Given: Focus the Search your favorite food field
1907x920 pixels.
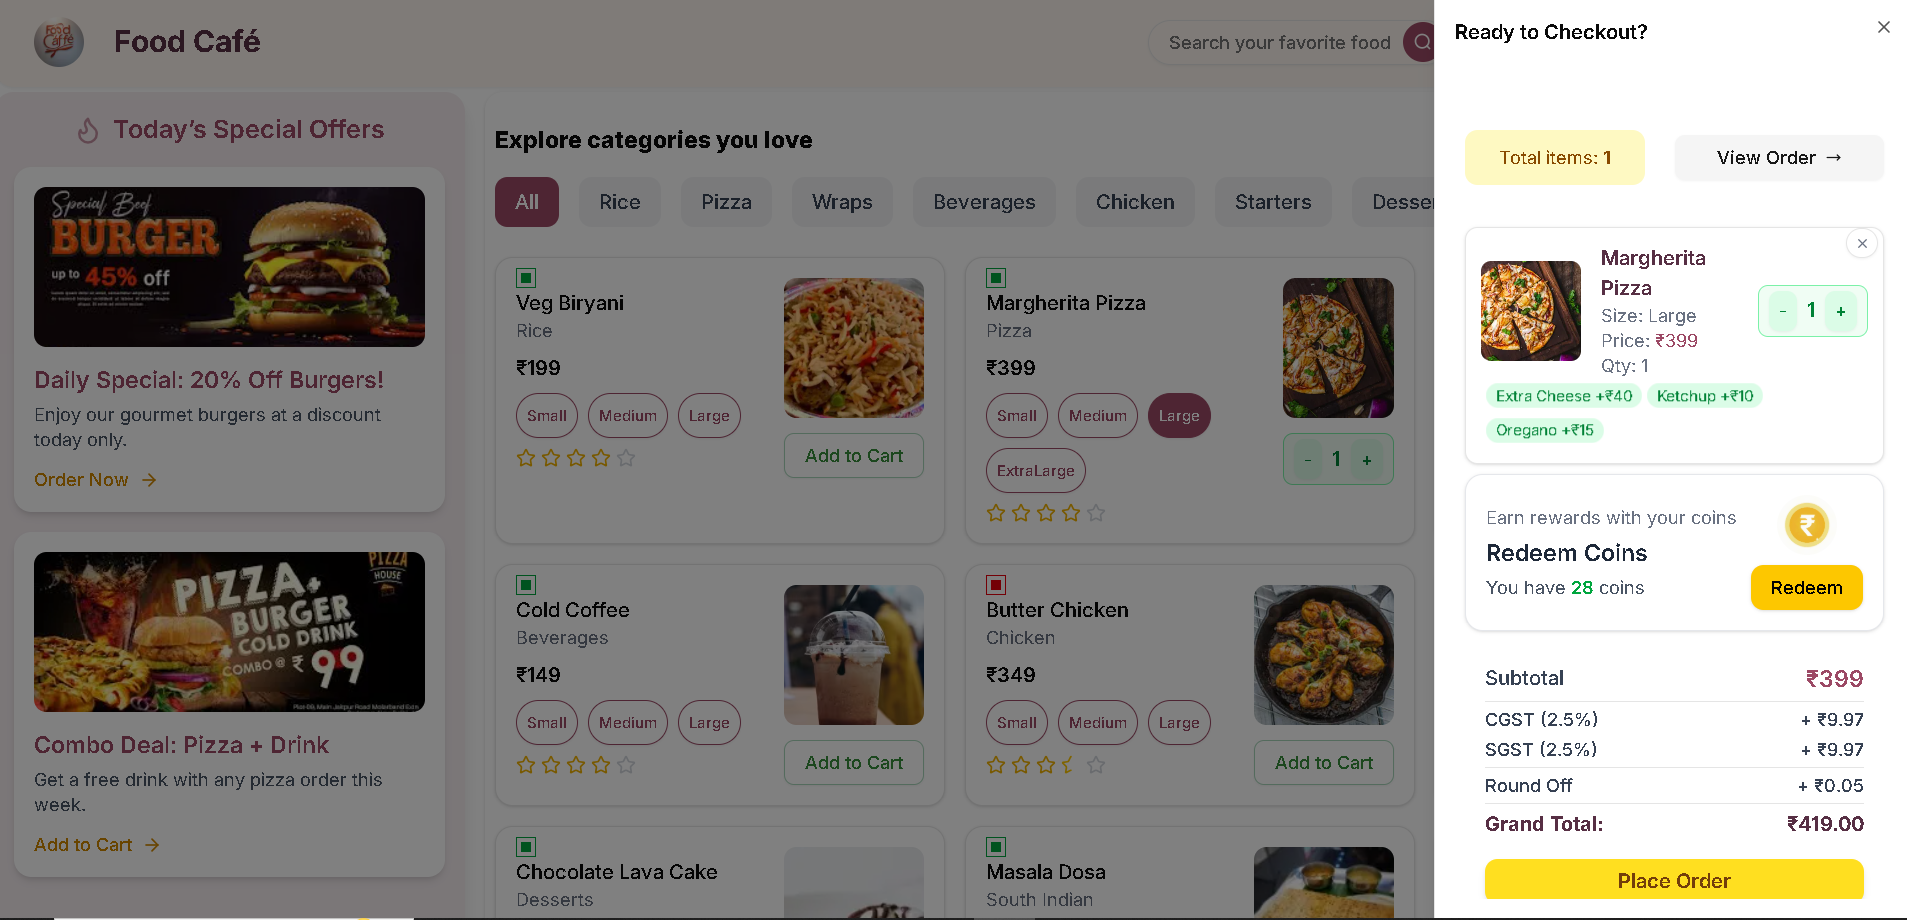Looking at the screenshot, I should (1279, 42).
